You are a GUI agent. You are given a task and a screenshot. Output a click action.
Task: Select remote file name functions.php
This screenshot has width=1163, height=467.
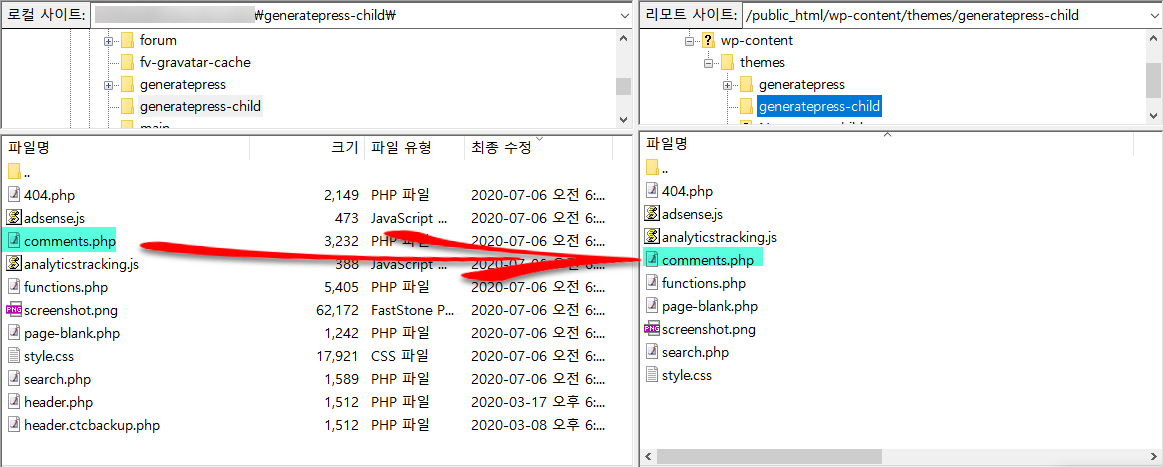(704, 282)
